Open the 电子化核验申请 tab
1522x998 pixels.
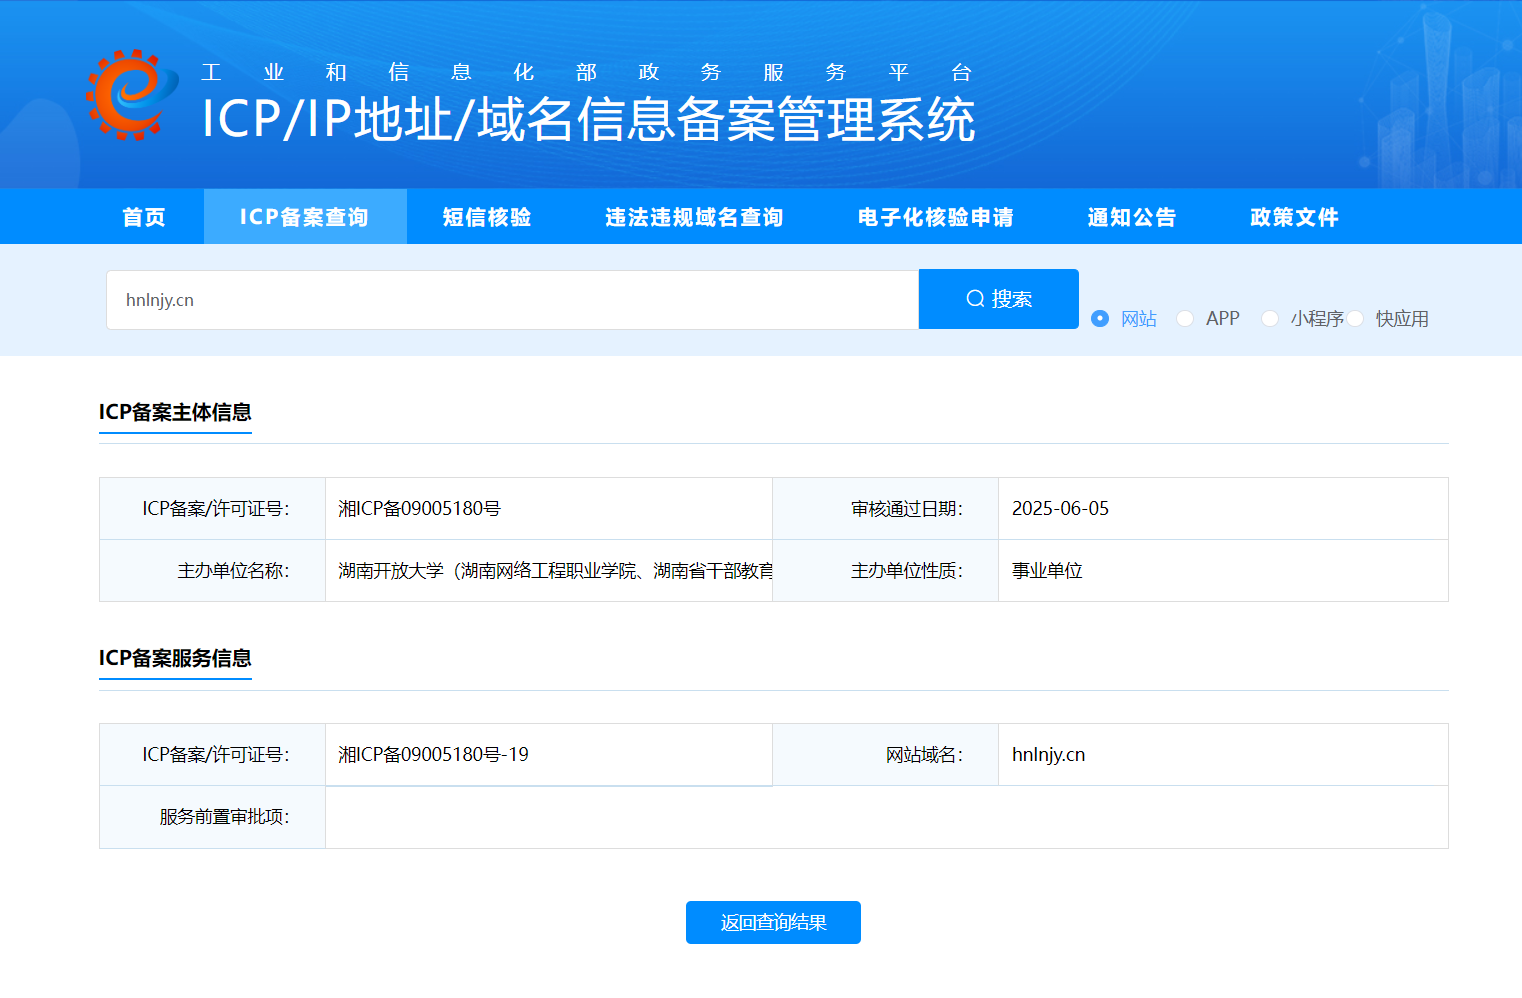(x=936, y=217)
